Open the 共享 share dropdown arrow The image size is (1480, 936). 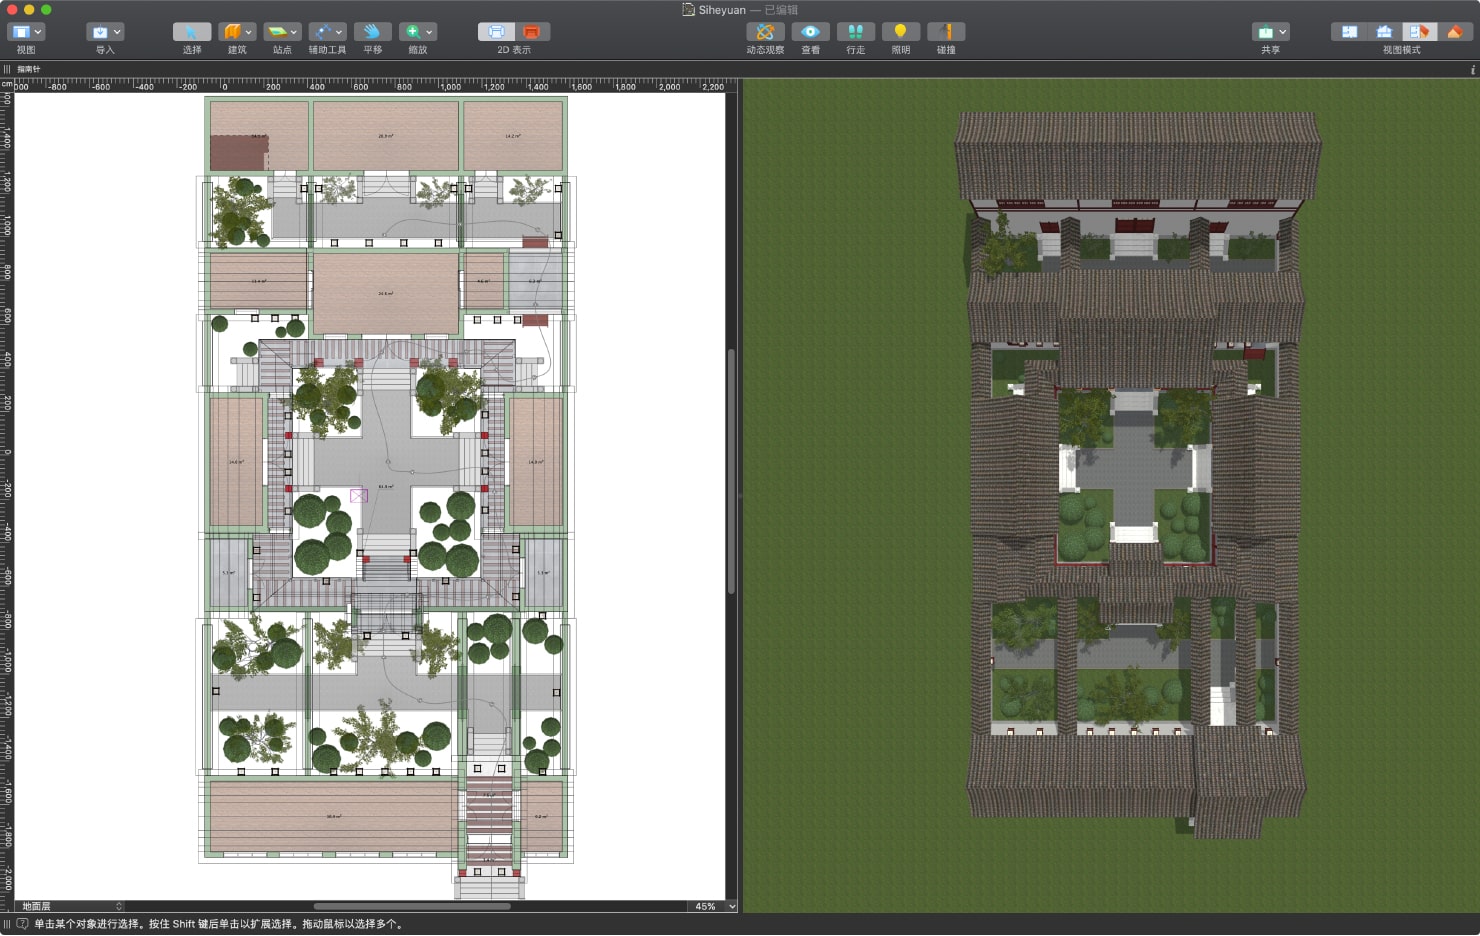pos(1283,32)
